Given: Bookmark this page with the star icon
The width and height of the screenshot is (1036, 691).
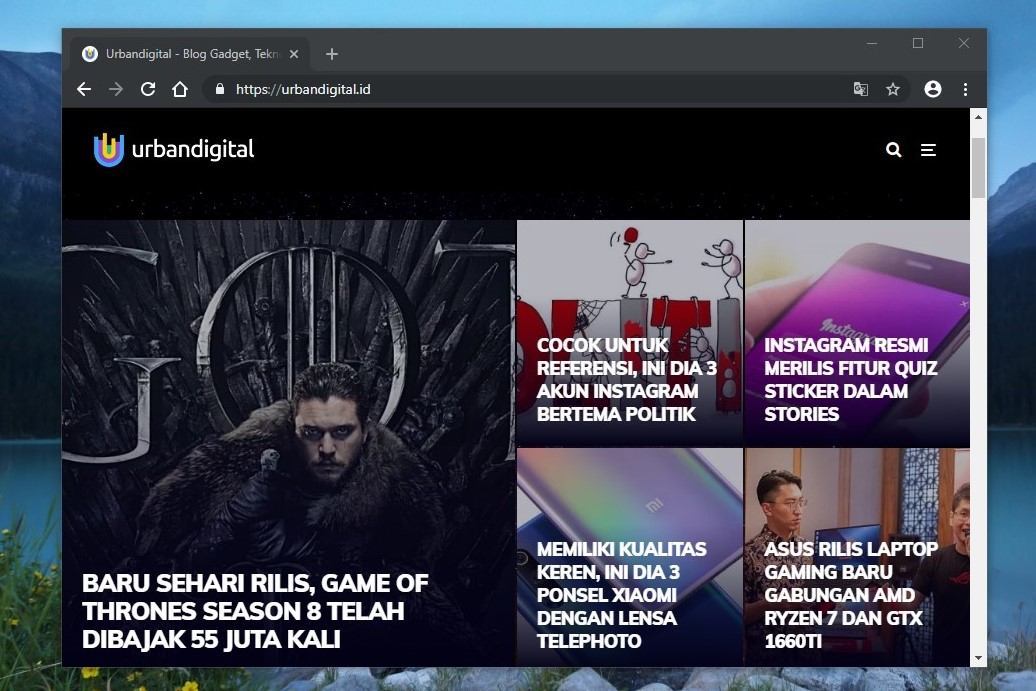Looking at the screenshot, I should pyautogui.click(x=893, y=89).
